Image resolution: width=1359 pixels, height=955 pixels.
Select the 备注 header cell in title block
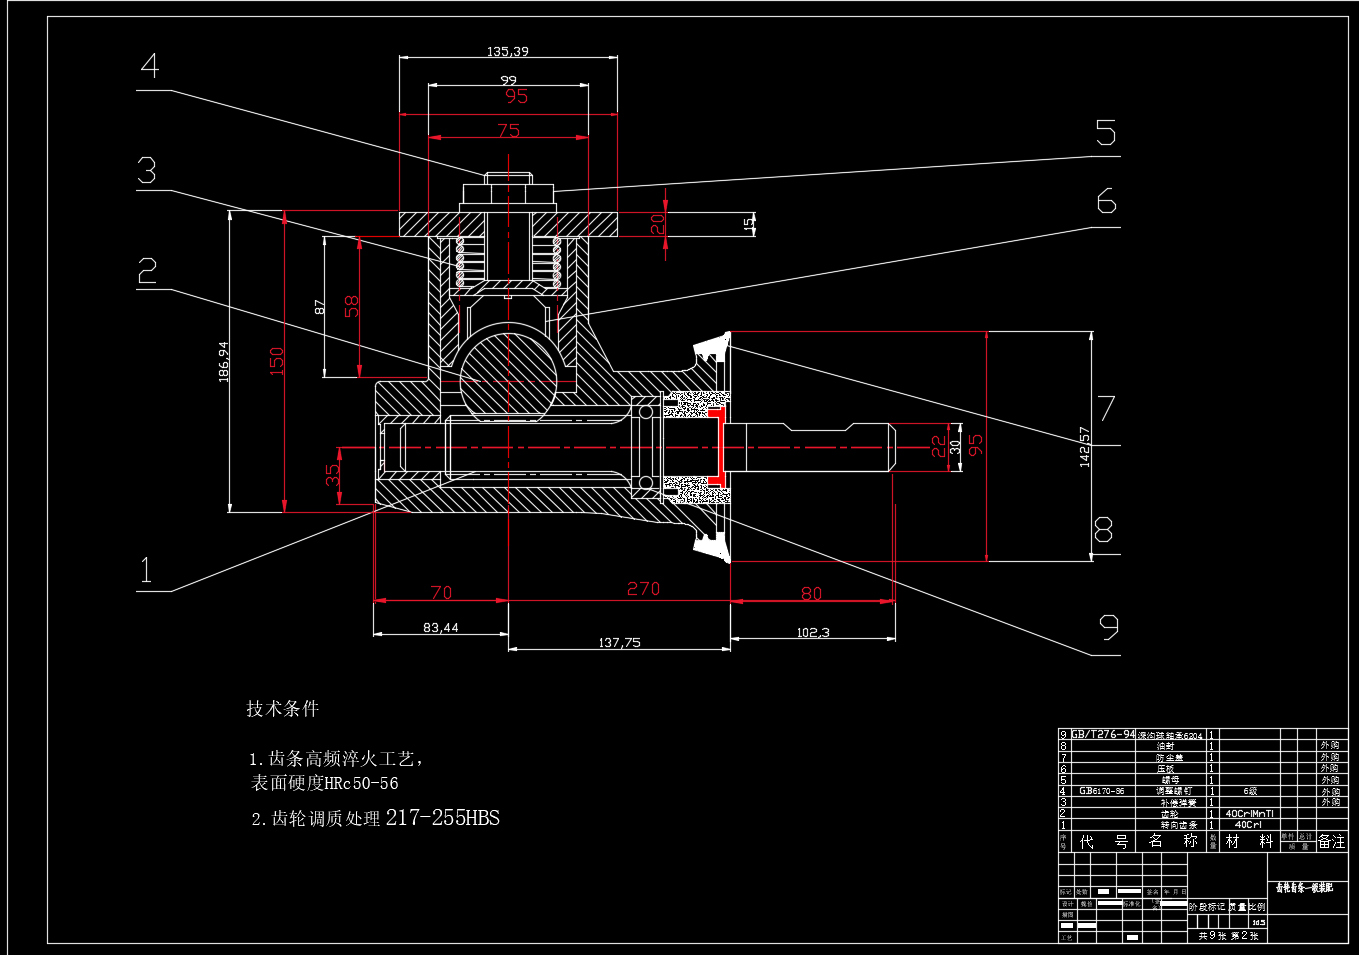tap(1332, 842)
